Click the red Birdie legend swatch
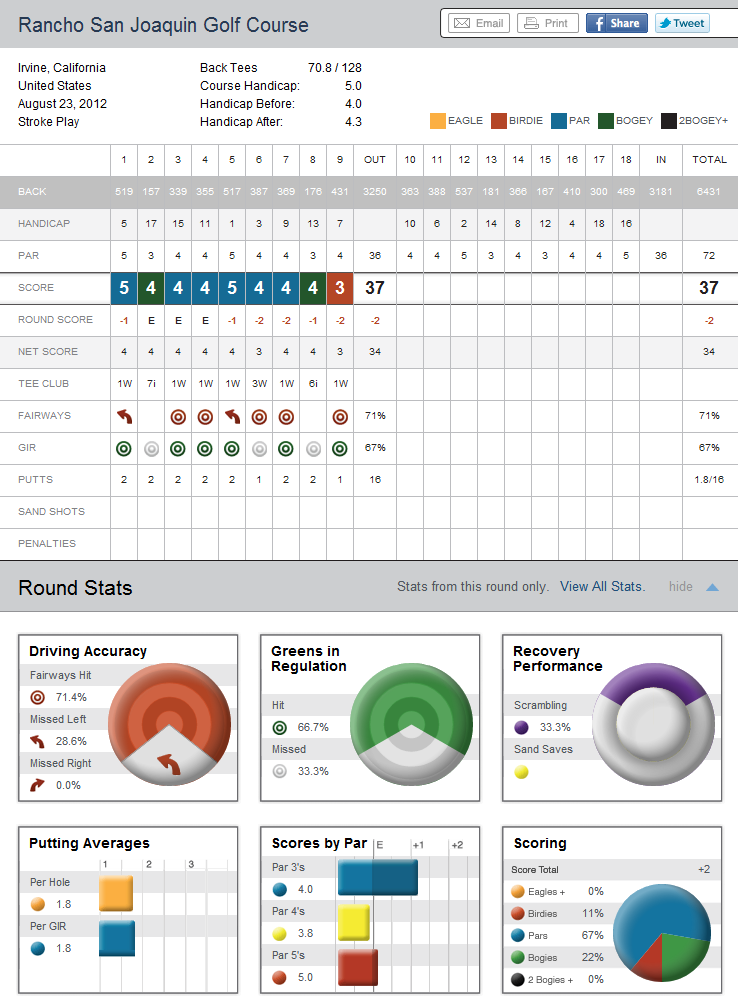 (498, 121)
